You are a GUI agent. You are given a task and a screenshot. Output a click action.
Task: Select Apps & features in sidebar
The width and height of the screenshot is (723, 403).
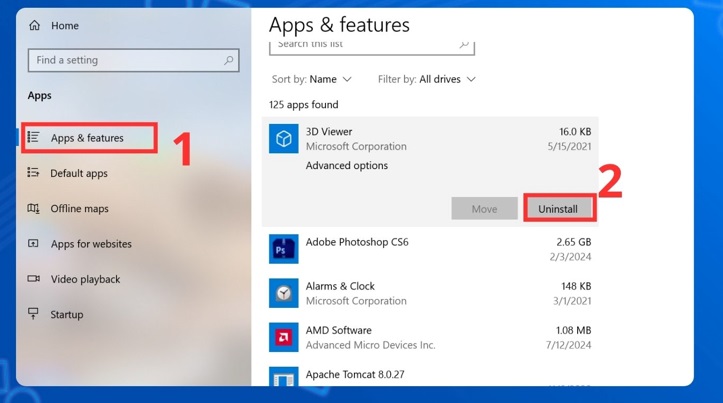(88, 138)
